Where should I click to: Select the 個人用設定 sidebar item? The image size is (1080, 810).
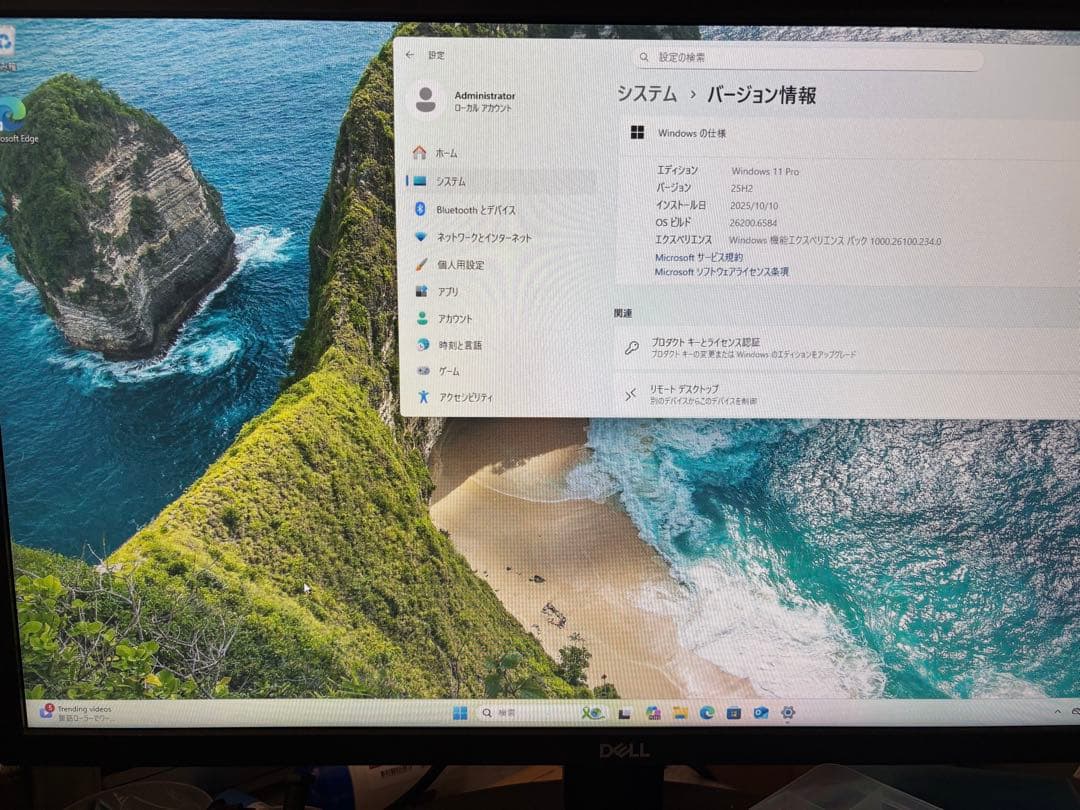click(x=460, y=264)
